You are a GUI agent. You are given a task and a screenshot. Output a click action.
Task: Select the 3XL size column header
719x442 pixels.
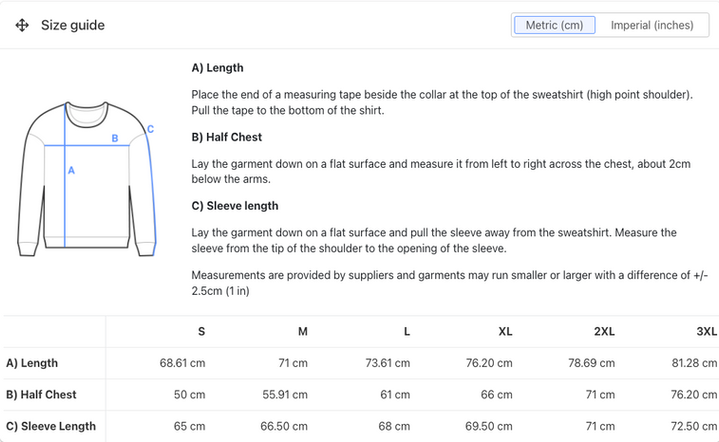tap(707, 332)
